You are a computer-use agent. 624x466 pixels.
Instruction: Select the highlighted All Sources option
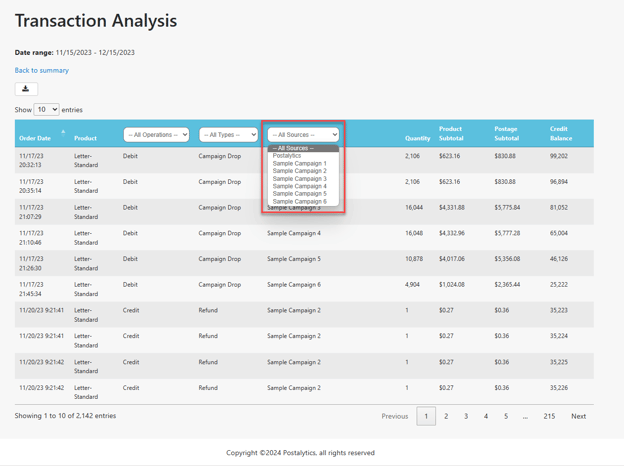pyautogui.click(x=303, y=148)
